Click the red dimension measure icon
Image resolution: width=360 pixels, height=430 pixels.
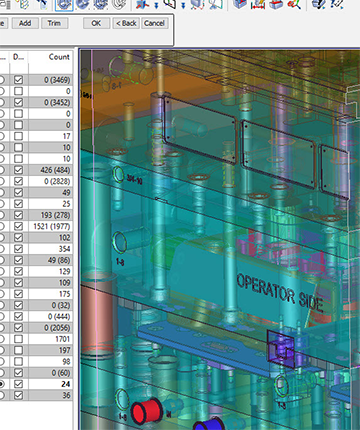(x=258, y=4)
